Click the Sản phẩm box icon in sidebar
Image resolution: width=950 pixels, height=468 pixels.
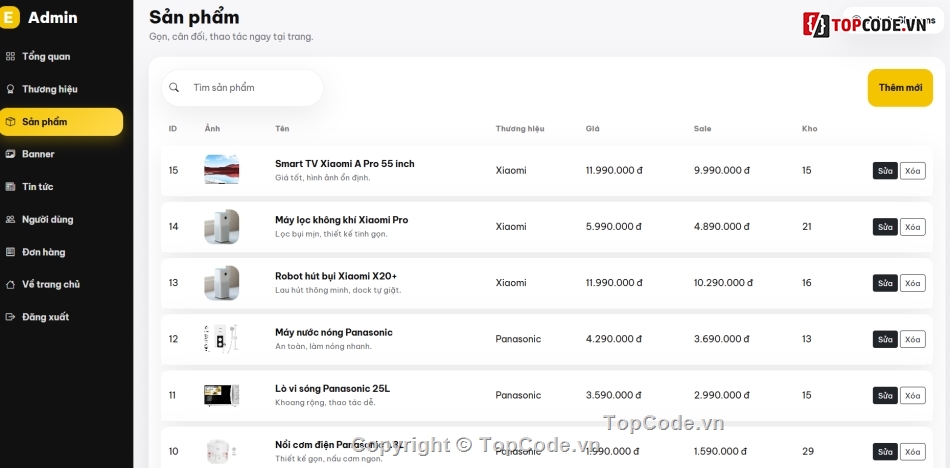10,122
